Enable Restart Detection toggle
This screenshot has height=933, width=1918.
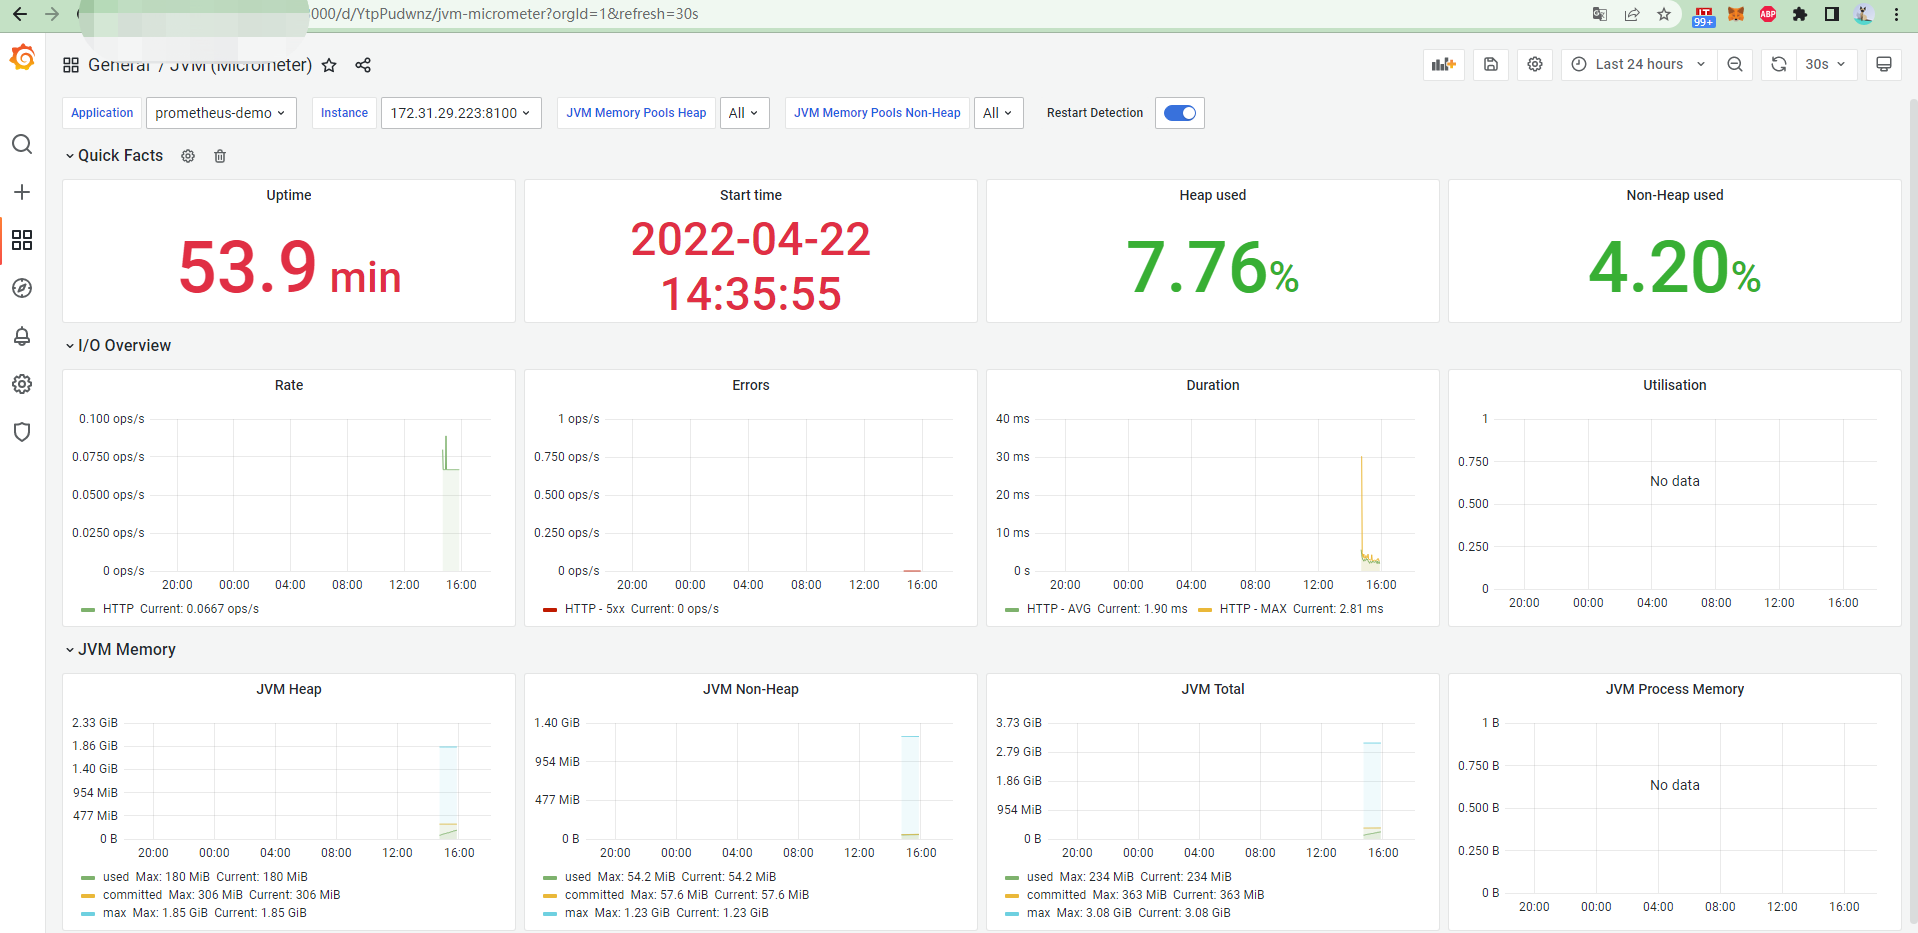coord(1179,113)
